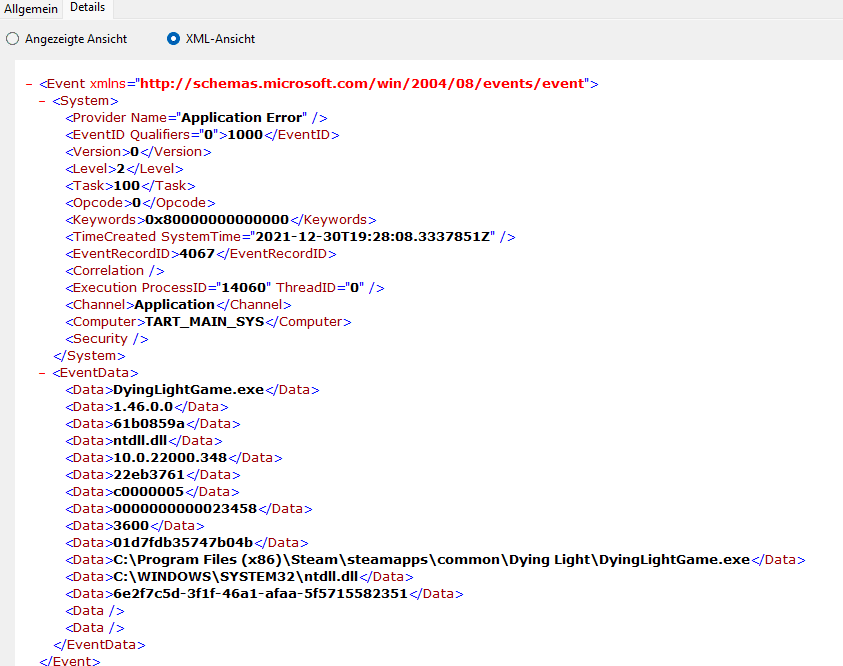
Task: Click the C:\WINDOWS\SYSTEM32\ntdll.dll path
Action: click(236, 577)
